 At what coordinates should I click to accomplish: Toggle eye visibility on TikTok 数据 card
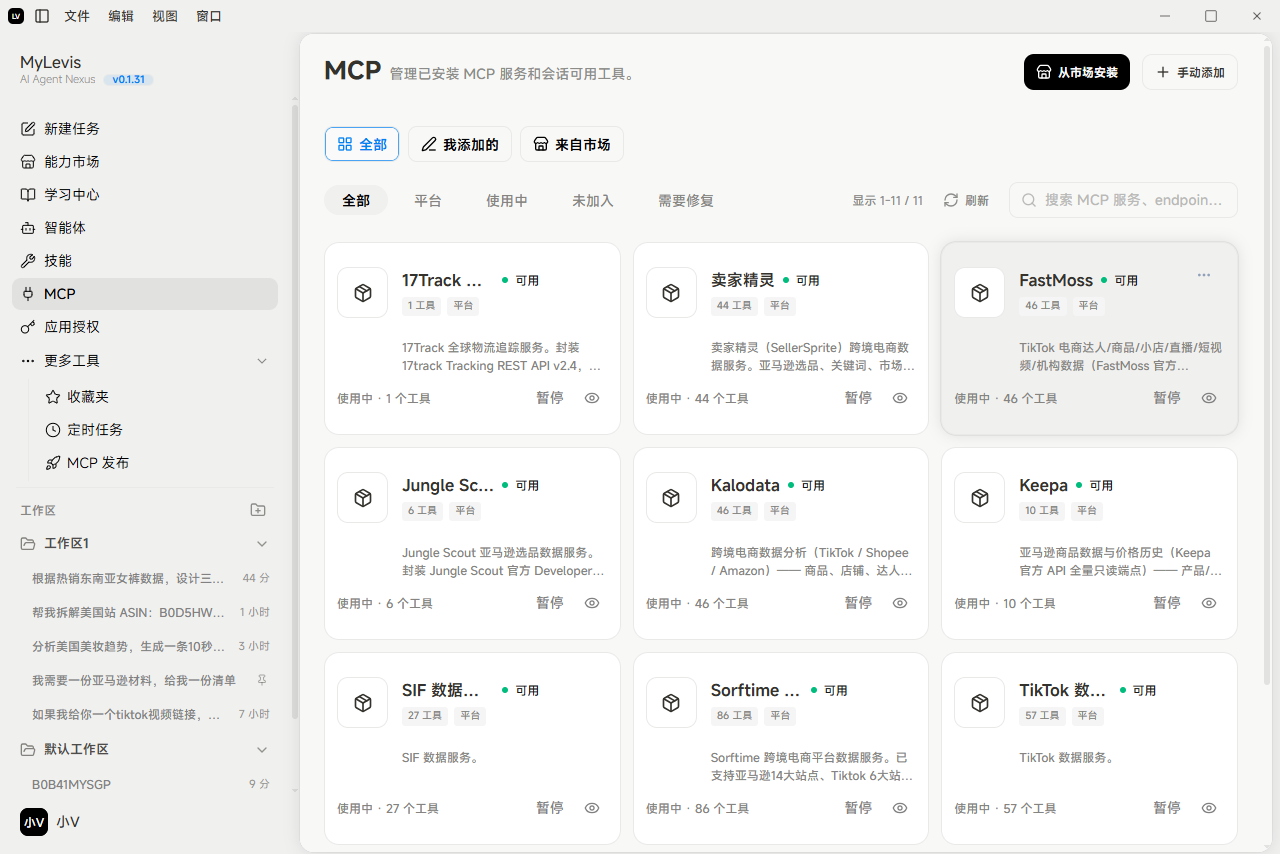[1209, 808]
